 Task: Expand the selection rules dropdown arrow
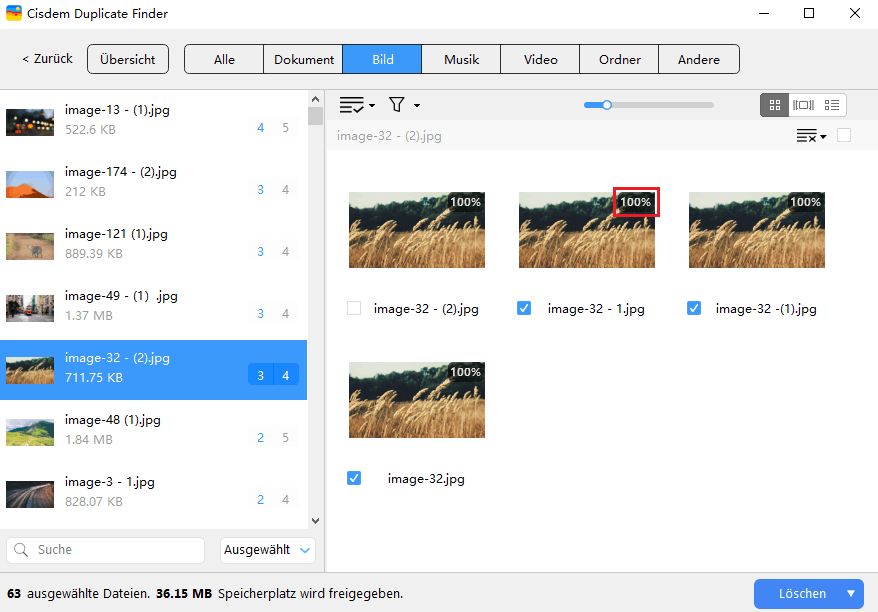tap(372, 105)
